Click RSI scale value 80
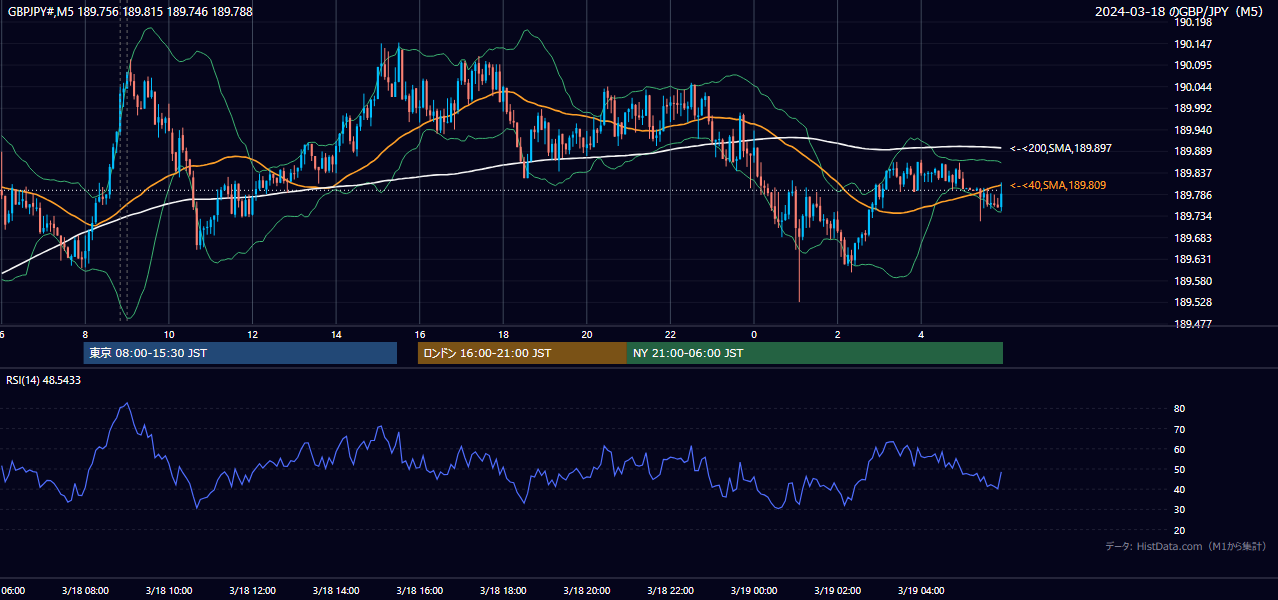The height and width of the screenshot is (600, 1278). point(1180,409)
